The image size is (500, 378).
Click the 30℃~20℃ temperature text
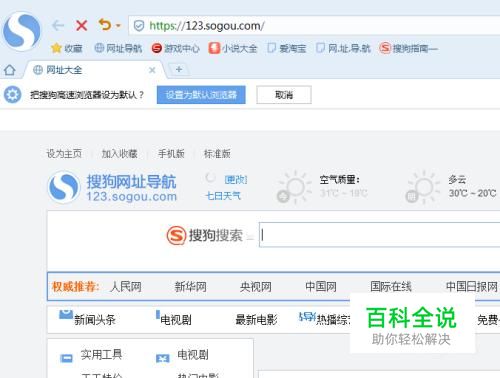pyautogui.click(x=472, y=193)
